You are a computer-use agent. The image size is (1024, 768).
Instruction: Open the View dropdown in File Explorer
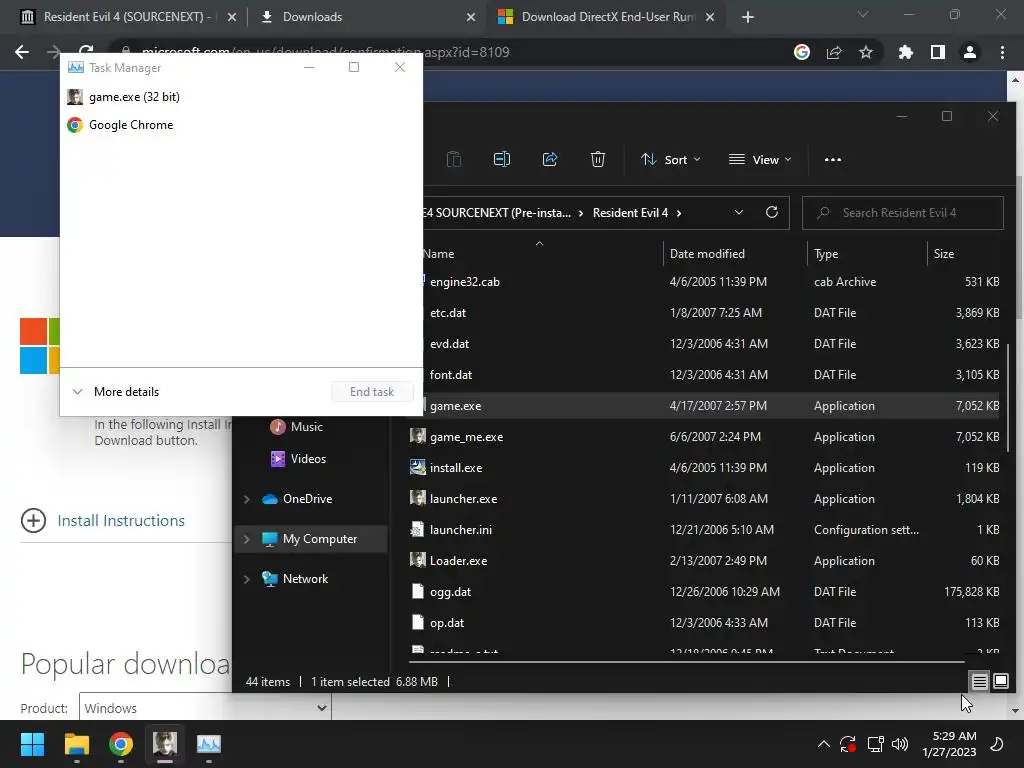click(x=760, y=159)
